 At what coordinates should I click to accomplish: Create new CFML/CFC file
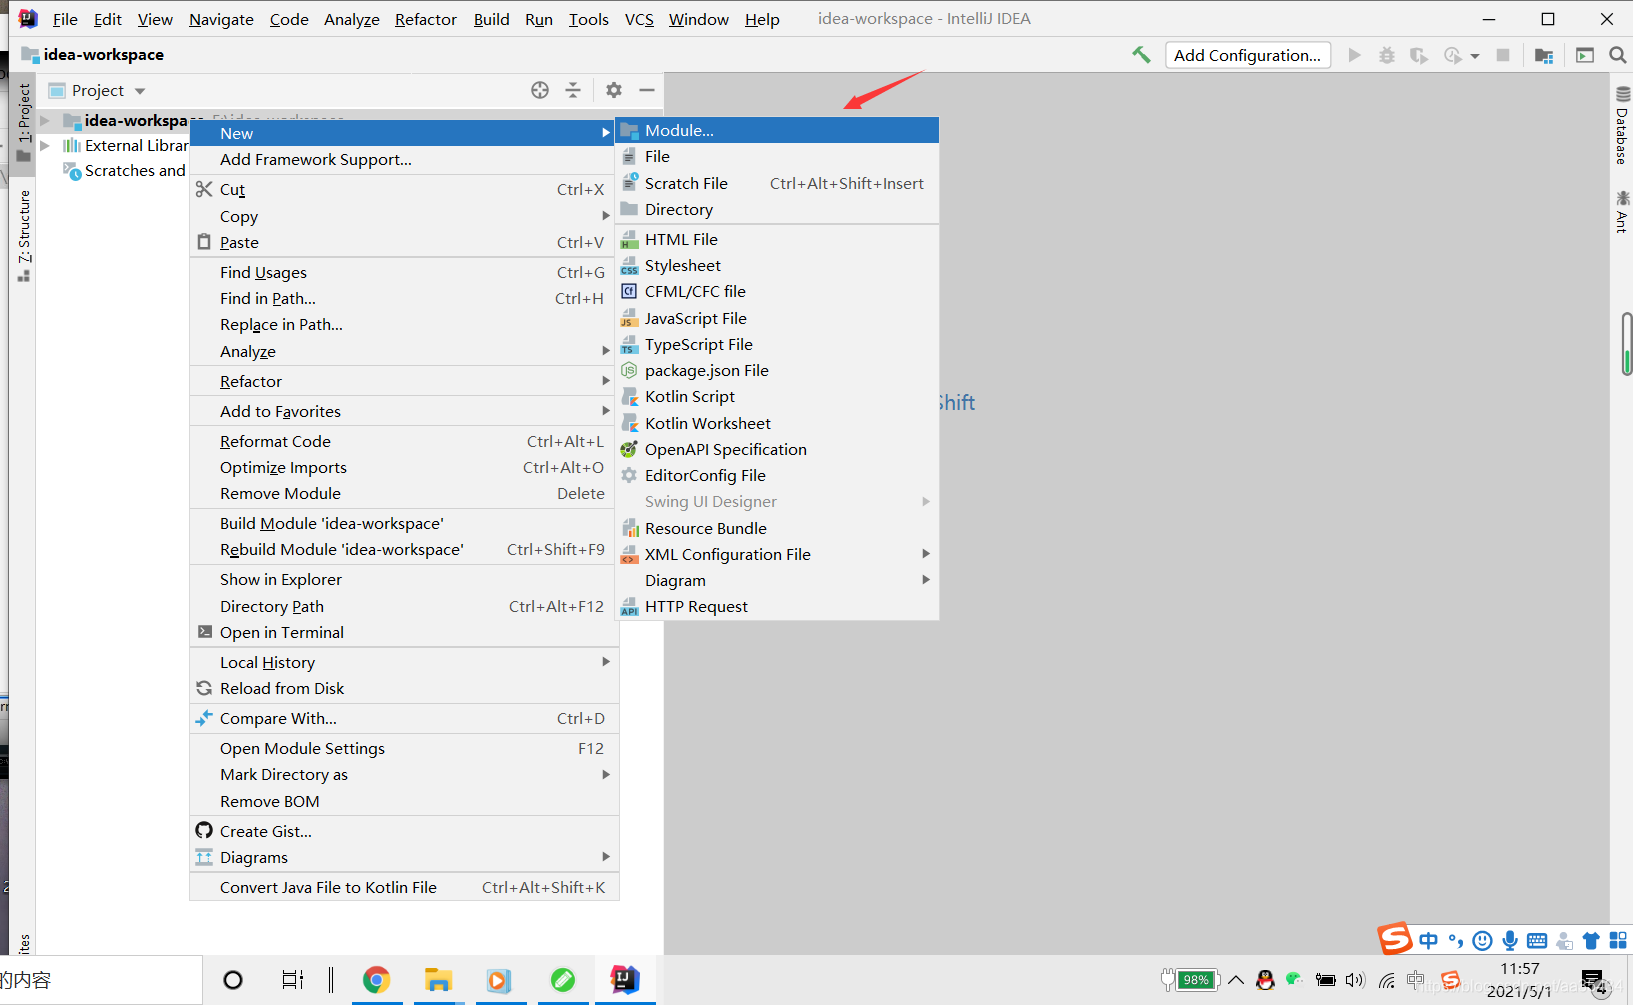777,291
